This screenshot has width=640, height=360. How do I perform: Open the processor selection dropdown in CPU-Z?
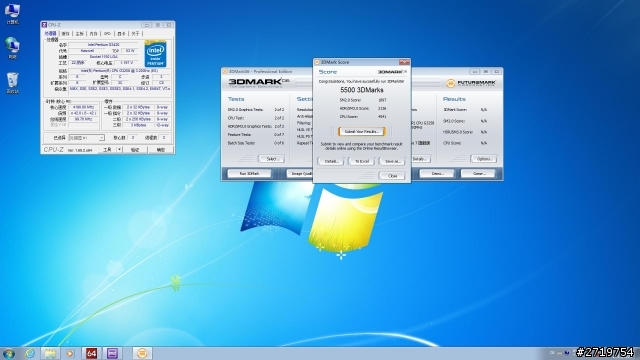click(x=86, y=138)
